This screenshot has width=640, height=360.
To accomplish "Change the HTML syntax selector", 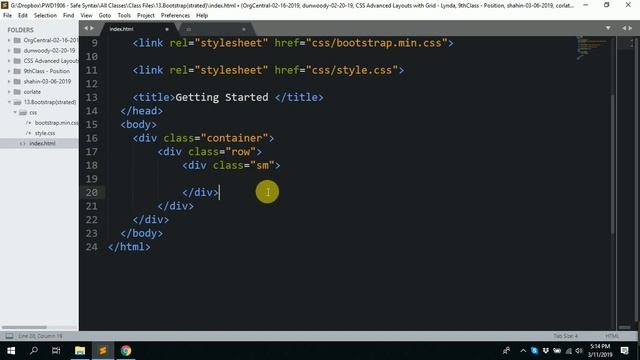I will point(612,336).
